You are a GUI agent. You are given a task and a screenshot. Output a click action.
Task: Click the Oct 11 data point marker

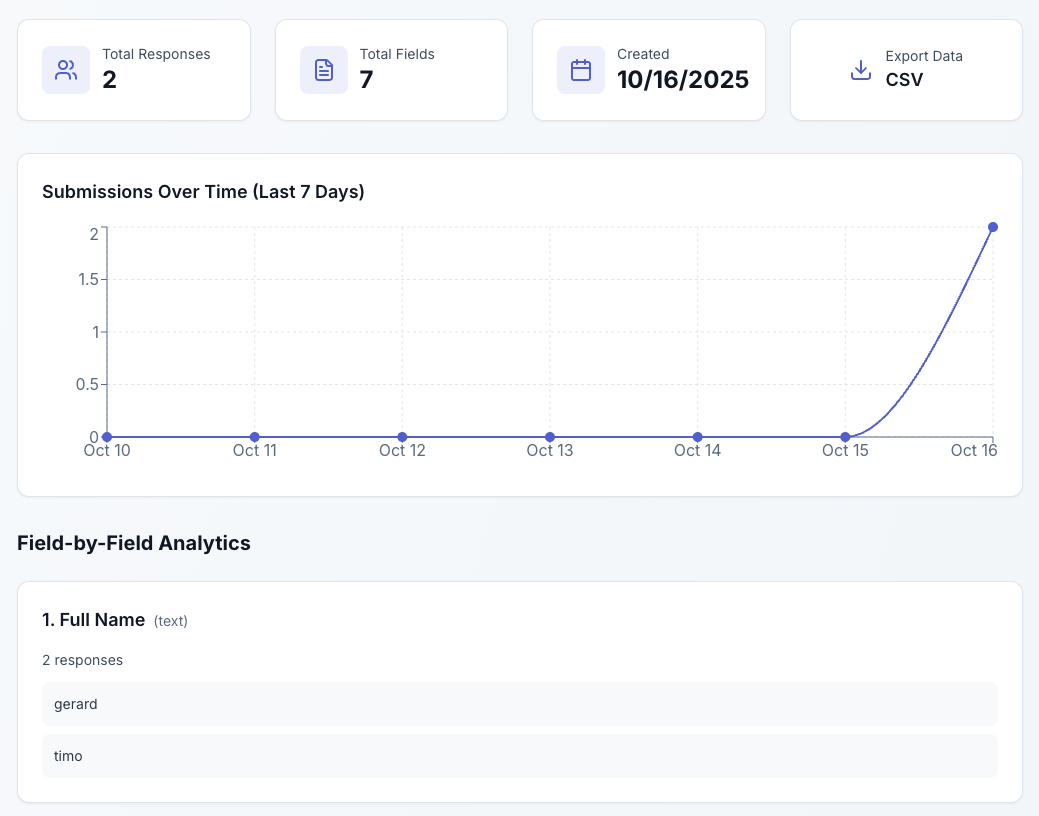point(255,437)
